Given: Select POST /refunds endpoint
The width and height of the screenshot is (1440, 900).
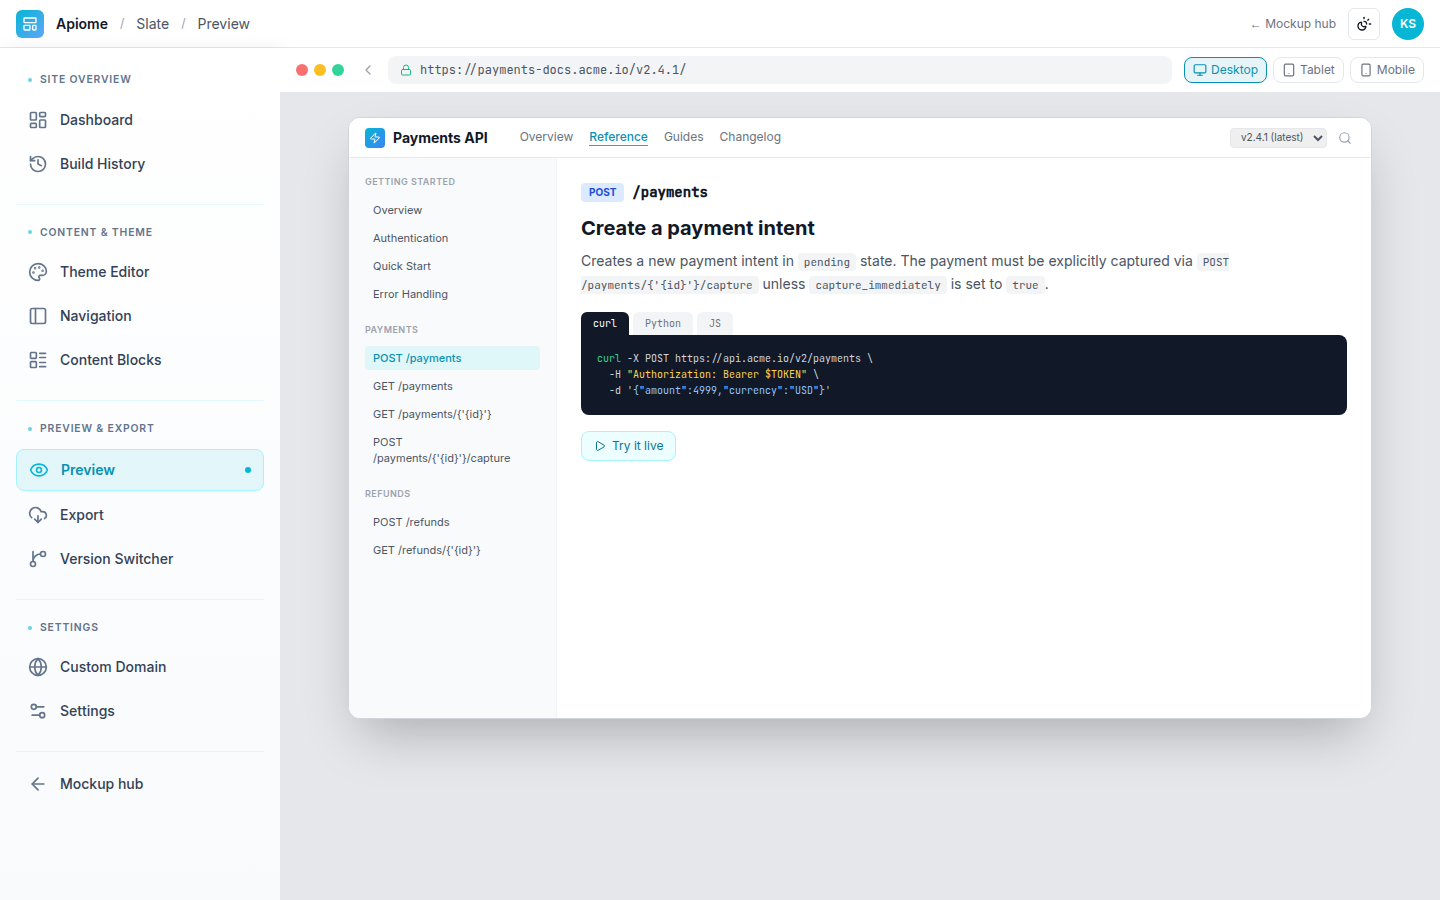Looking at the screenshot, I should point(452,522).
